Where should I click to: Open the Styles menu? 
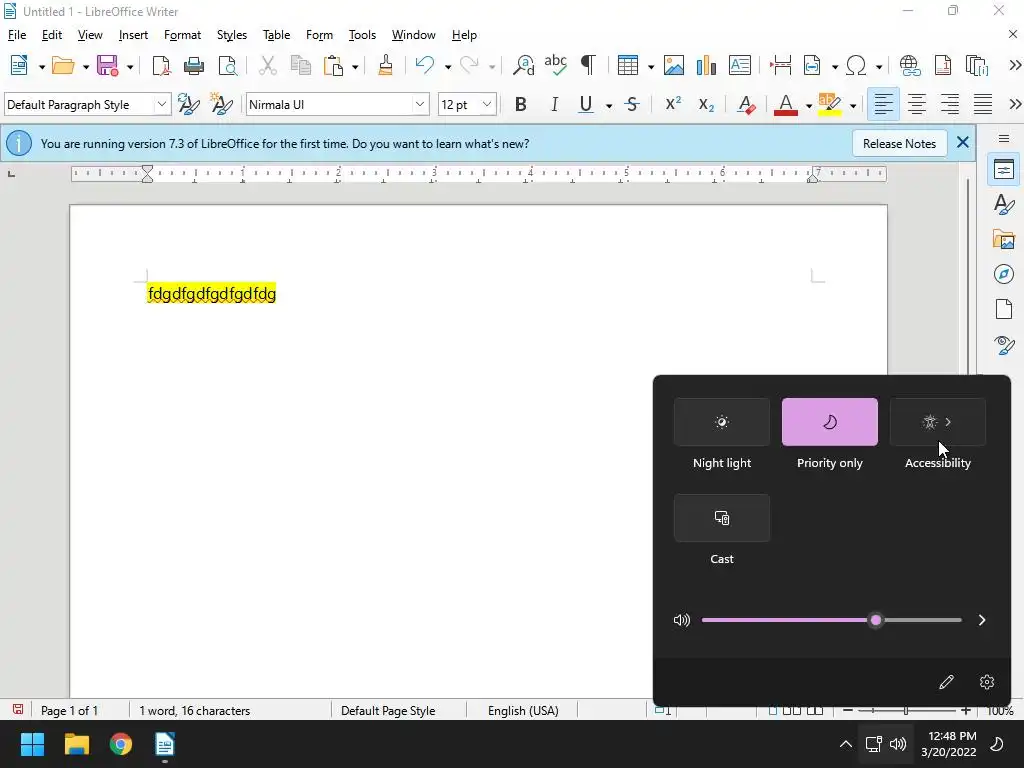pyautogui.click(x=232, y=35)
